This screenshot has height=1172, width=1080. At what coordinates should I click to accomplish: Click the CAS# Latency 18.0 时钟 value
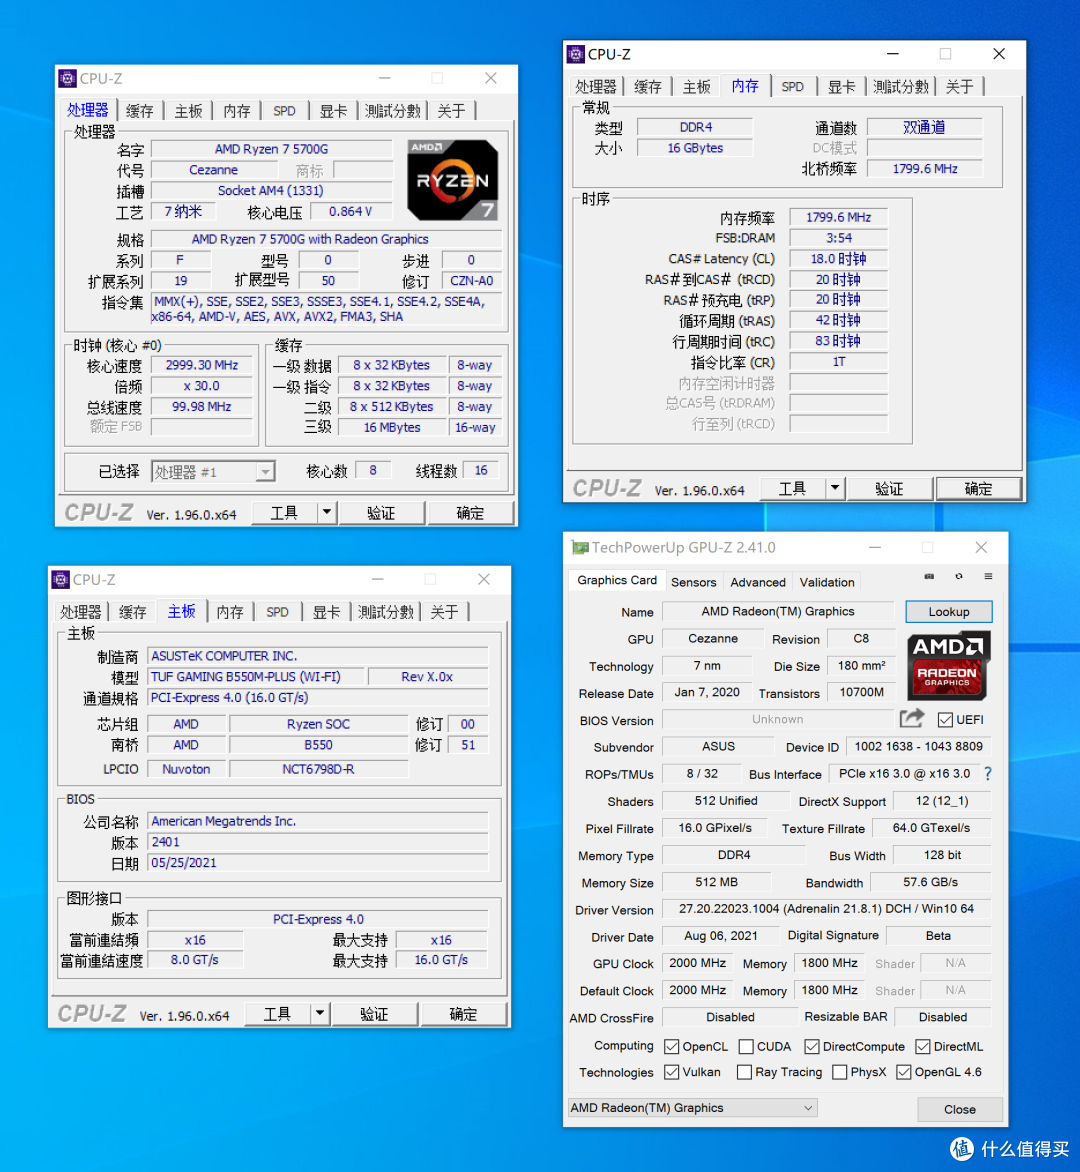[839, 259]
